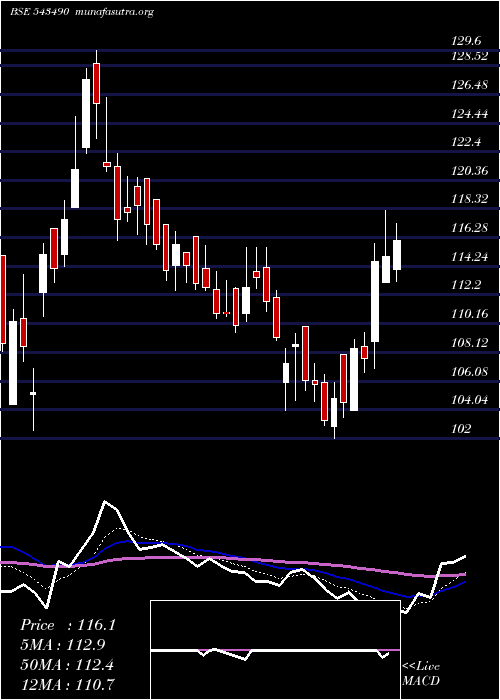
Task: Click the 124.44 price axis label
Action: 470,114
